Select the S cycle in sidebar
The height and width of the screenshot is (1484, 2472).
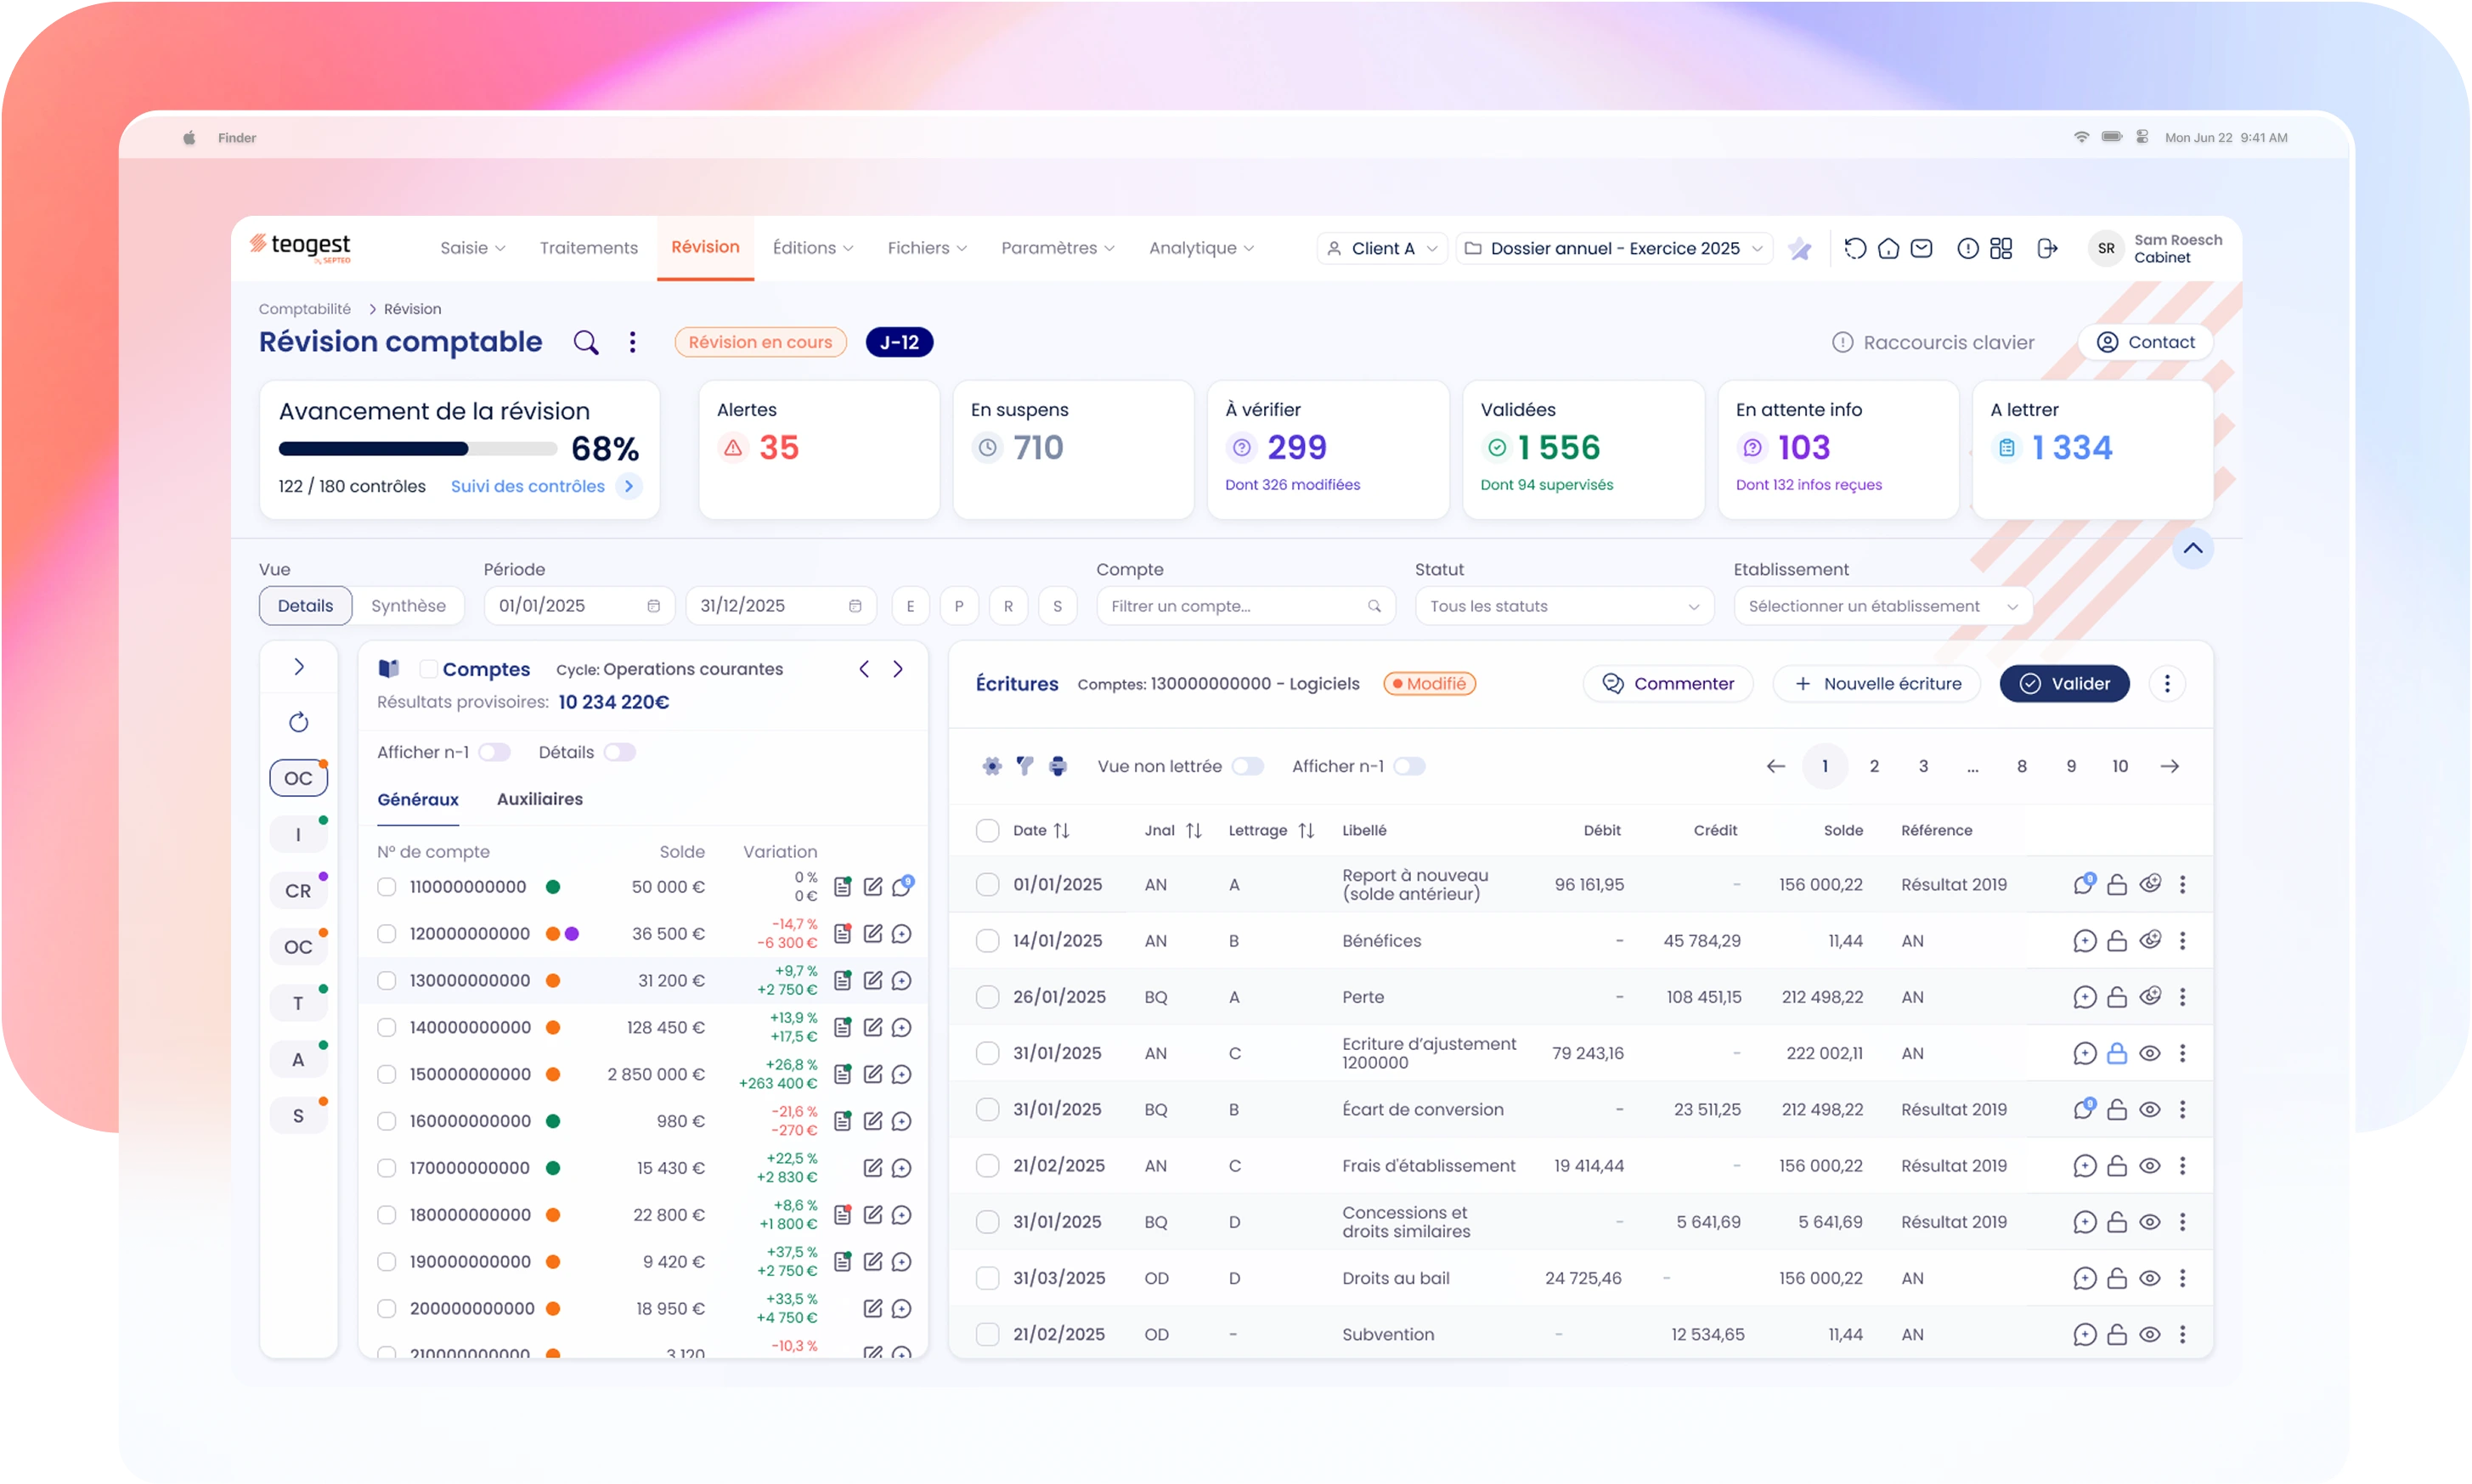298,1115
